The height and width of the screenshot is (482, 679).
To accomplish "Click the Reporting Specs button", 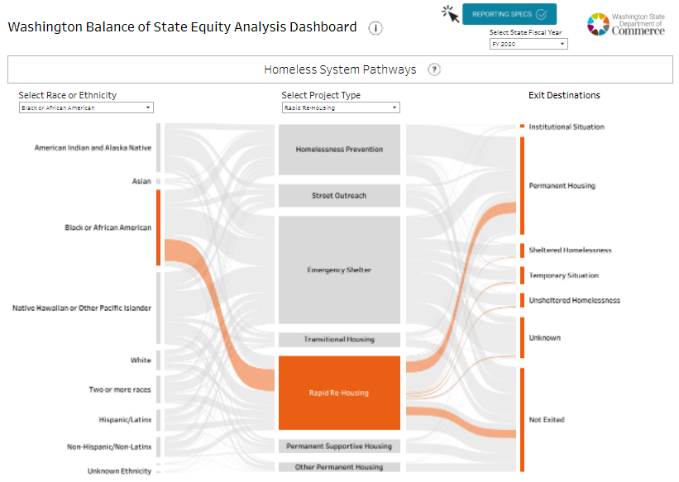I will [510, 14].
